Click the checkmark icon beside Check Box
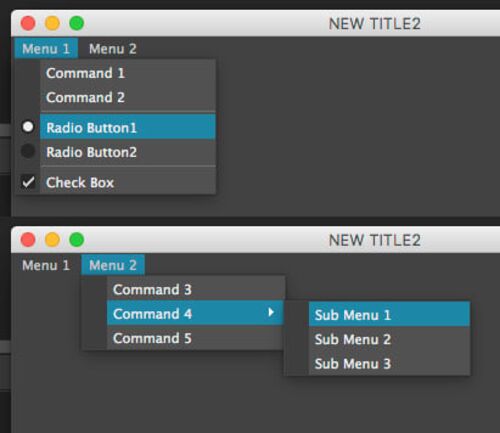Viewport: 500px width, 433px height. click(28, 182)
